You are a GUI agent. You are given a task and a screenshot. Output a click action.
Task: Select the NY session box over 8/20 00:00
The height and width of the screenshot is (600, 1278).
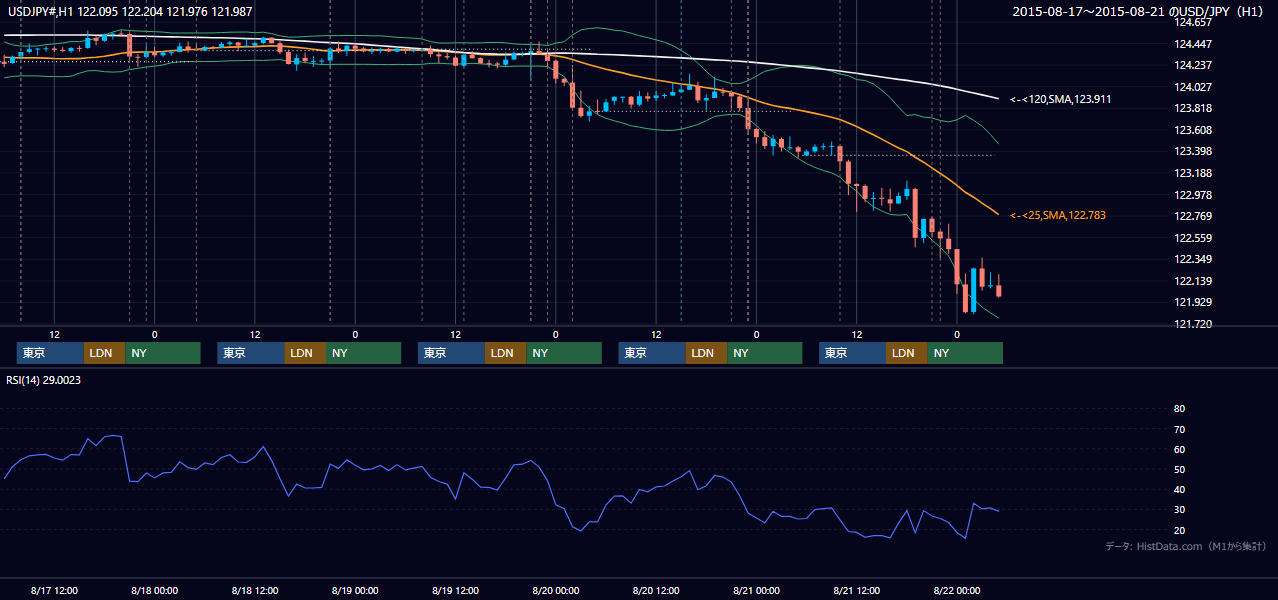[563, 353]
